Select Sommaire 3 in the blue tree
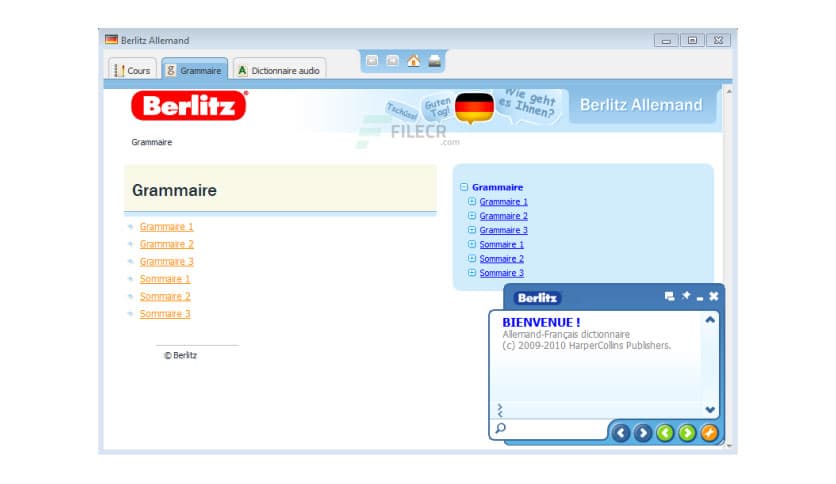 tap(501, 273)
